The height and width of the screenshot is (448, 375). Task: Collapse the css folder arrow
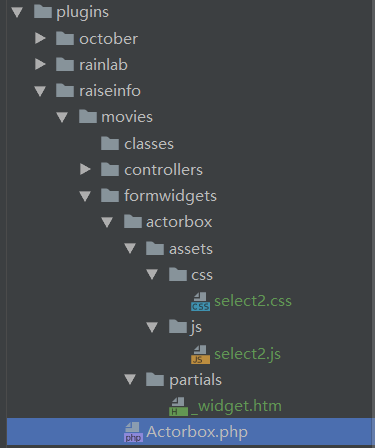click(x=152, y=275)
